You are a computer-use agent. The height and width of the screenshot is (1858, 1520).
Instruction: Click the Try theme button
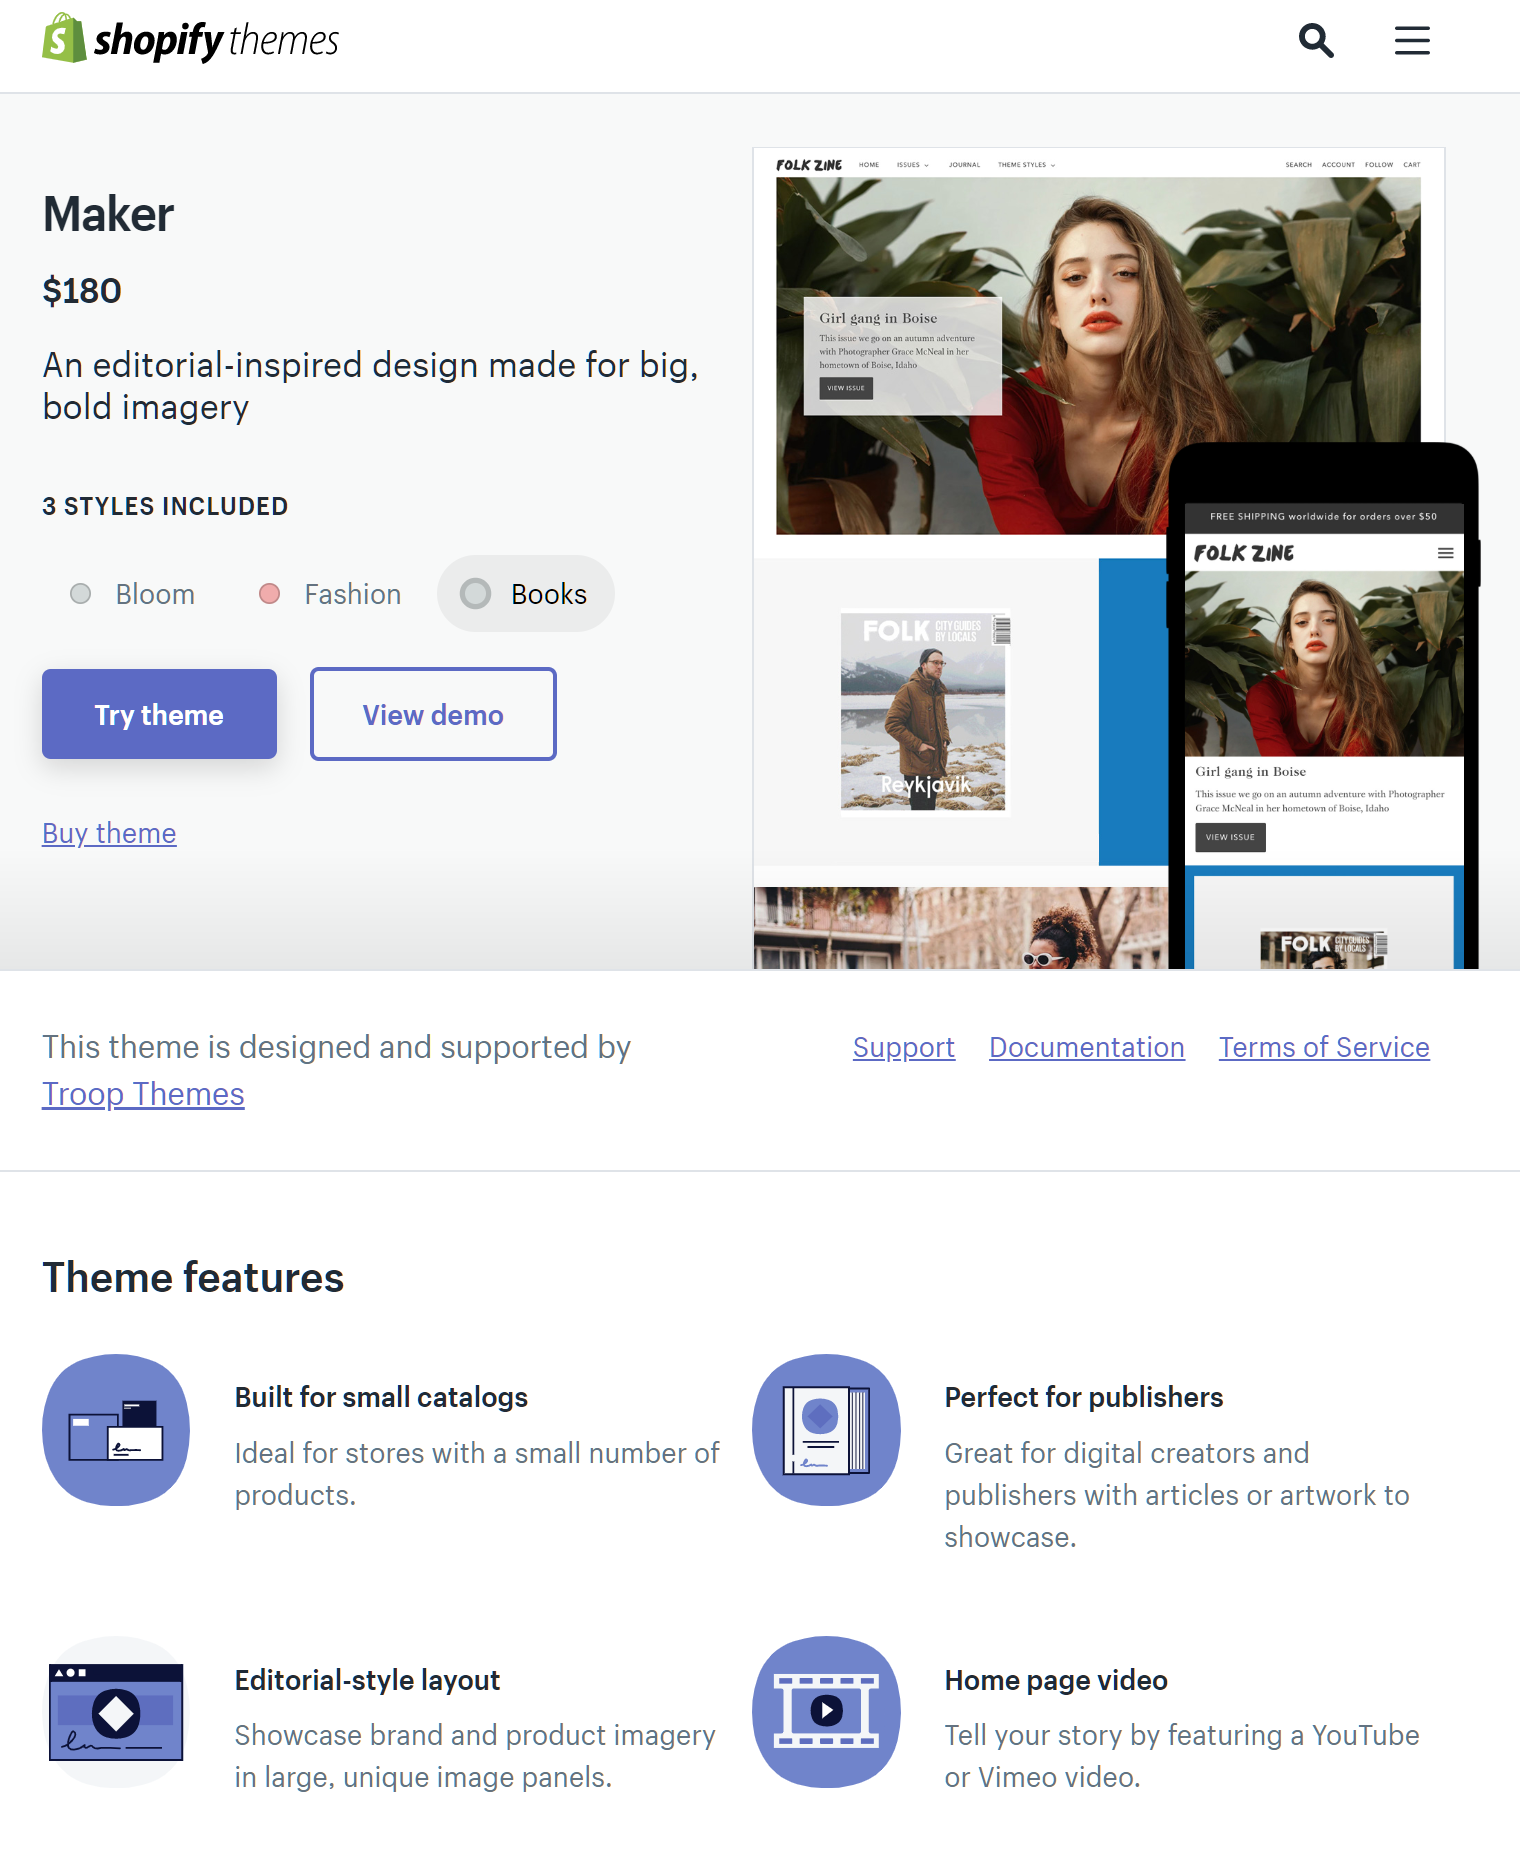tap(160, 714)
